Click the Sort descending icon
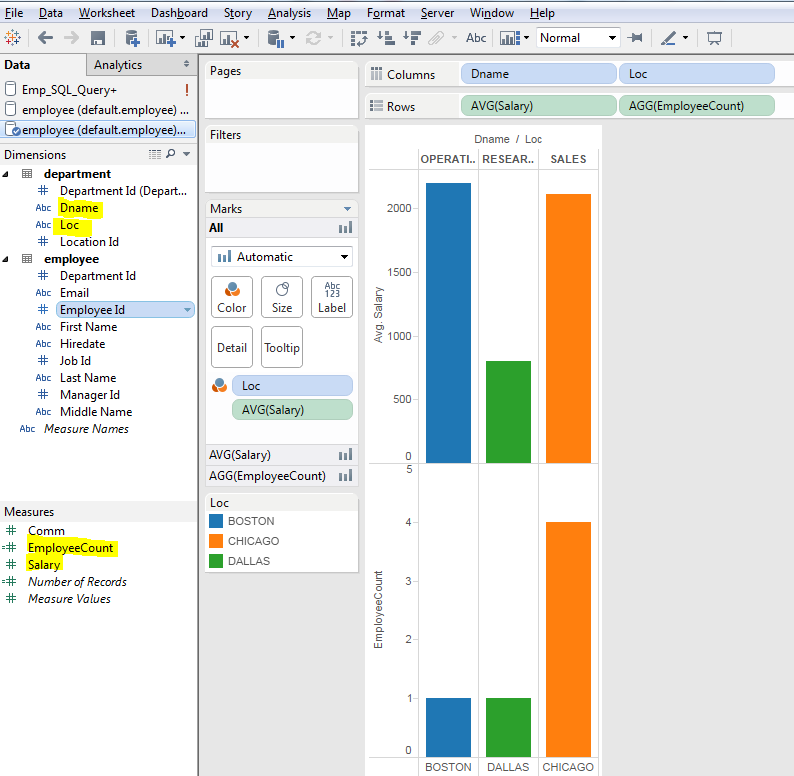The image size is (794, 776). click(412, 38)
